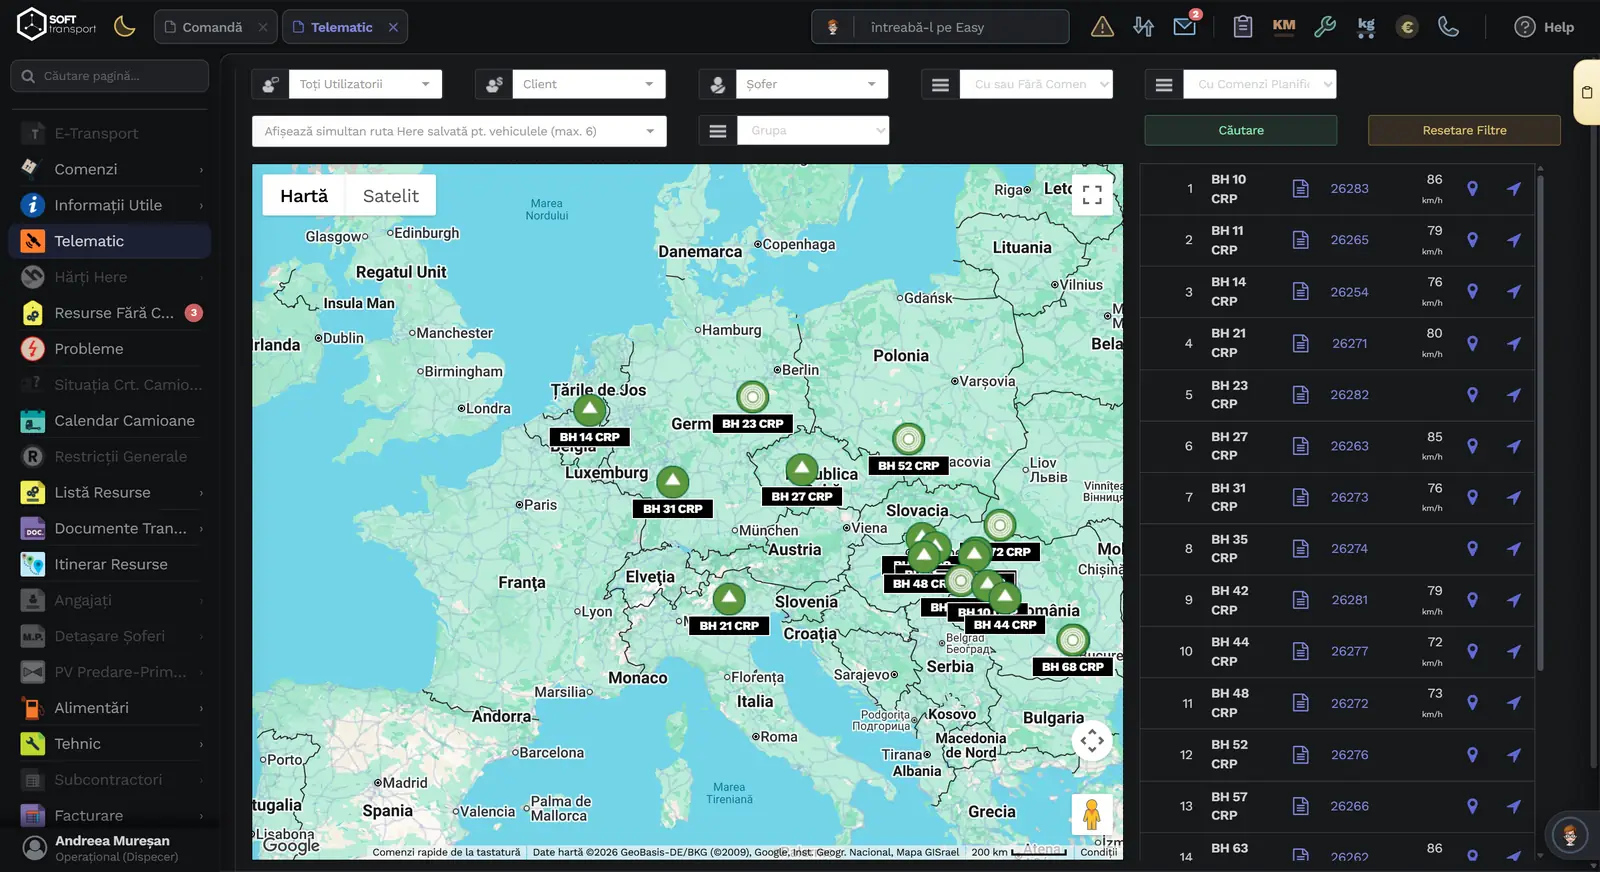Open Informații Utile in the sidebar
Screen dimensions: 1600x872
110,205
